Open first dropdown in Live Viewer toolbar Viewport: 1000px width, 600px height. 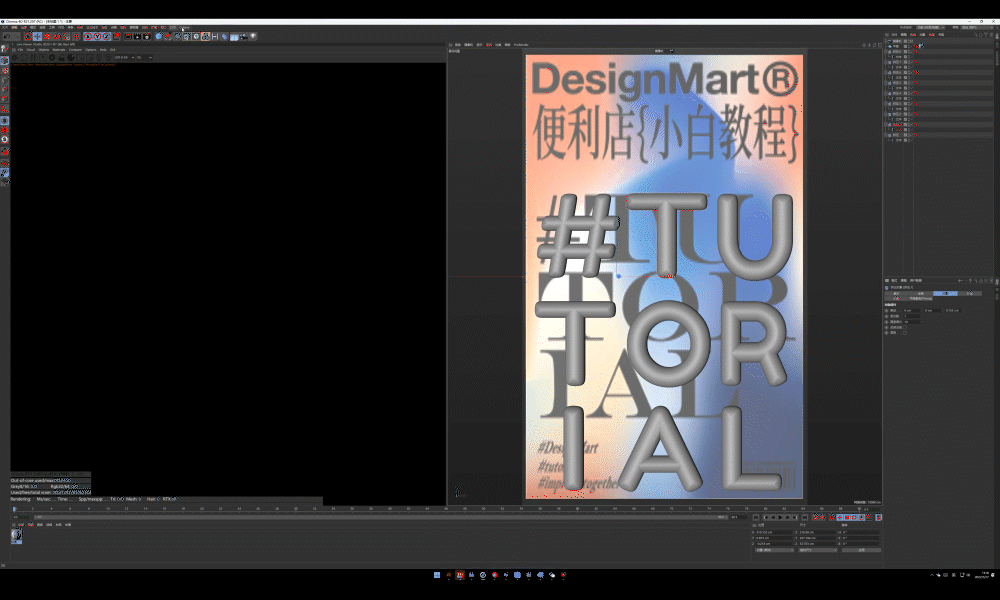pyautogui.click(x=124, y=57)
